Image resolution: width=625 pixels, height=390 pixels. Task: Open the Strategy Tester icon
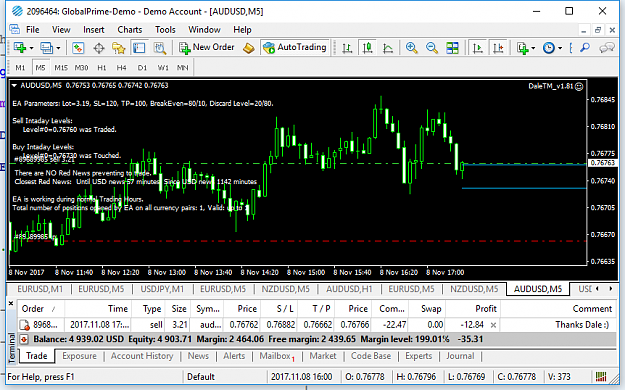tap(159, 48)
